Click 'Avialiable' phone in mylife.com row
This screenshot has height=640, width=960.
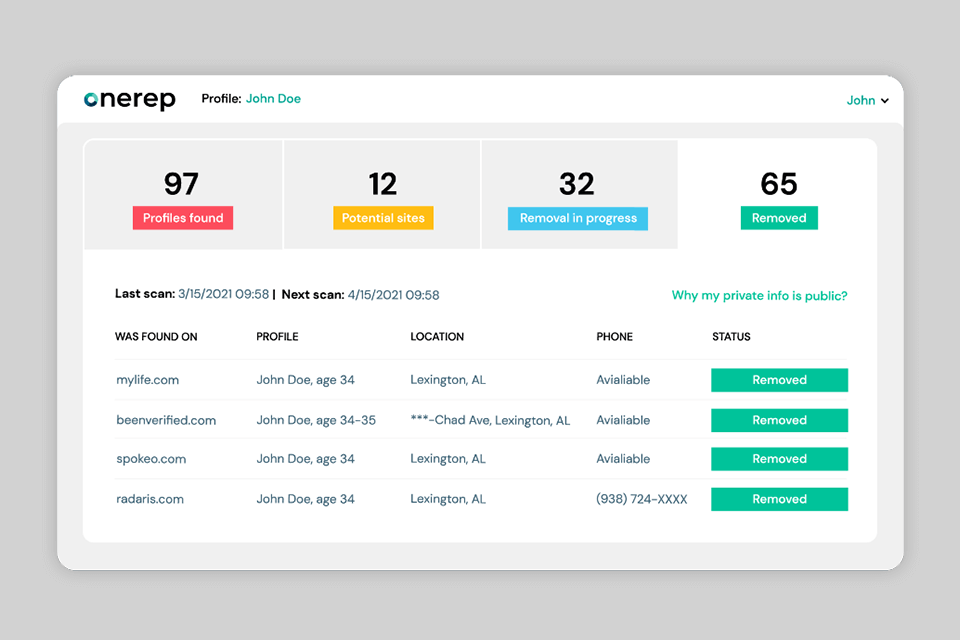click(x=623, y=380)
